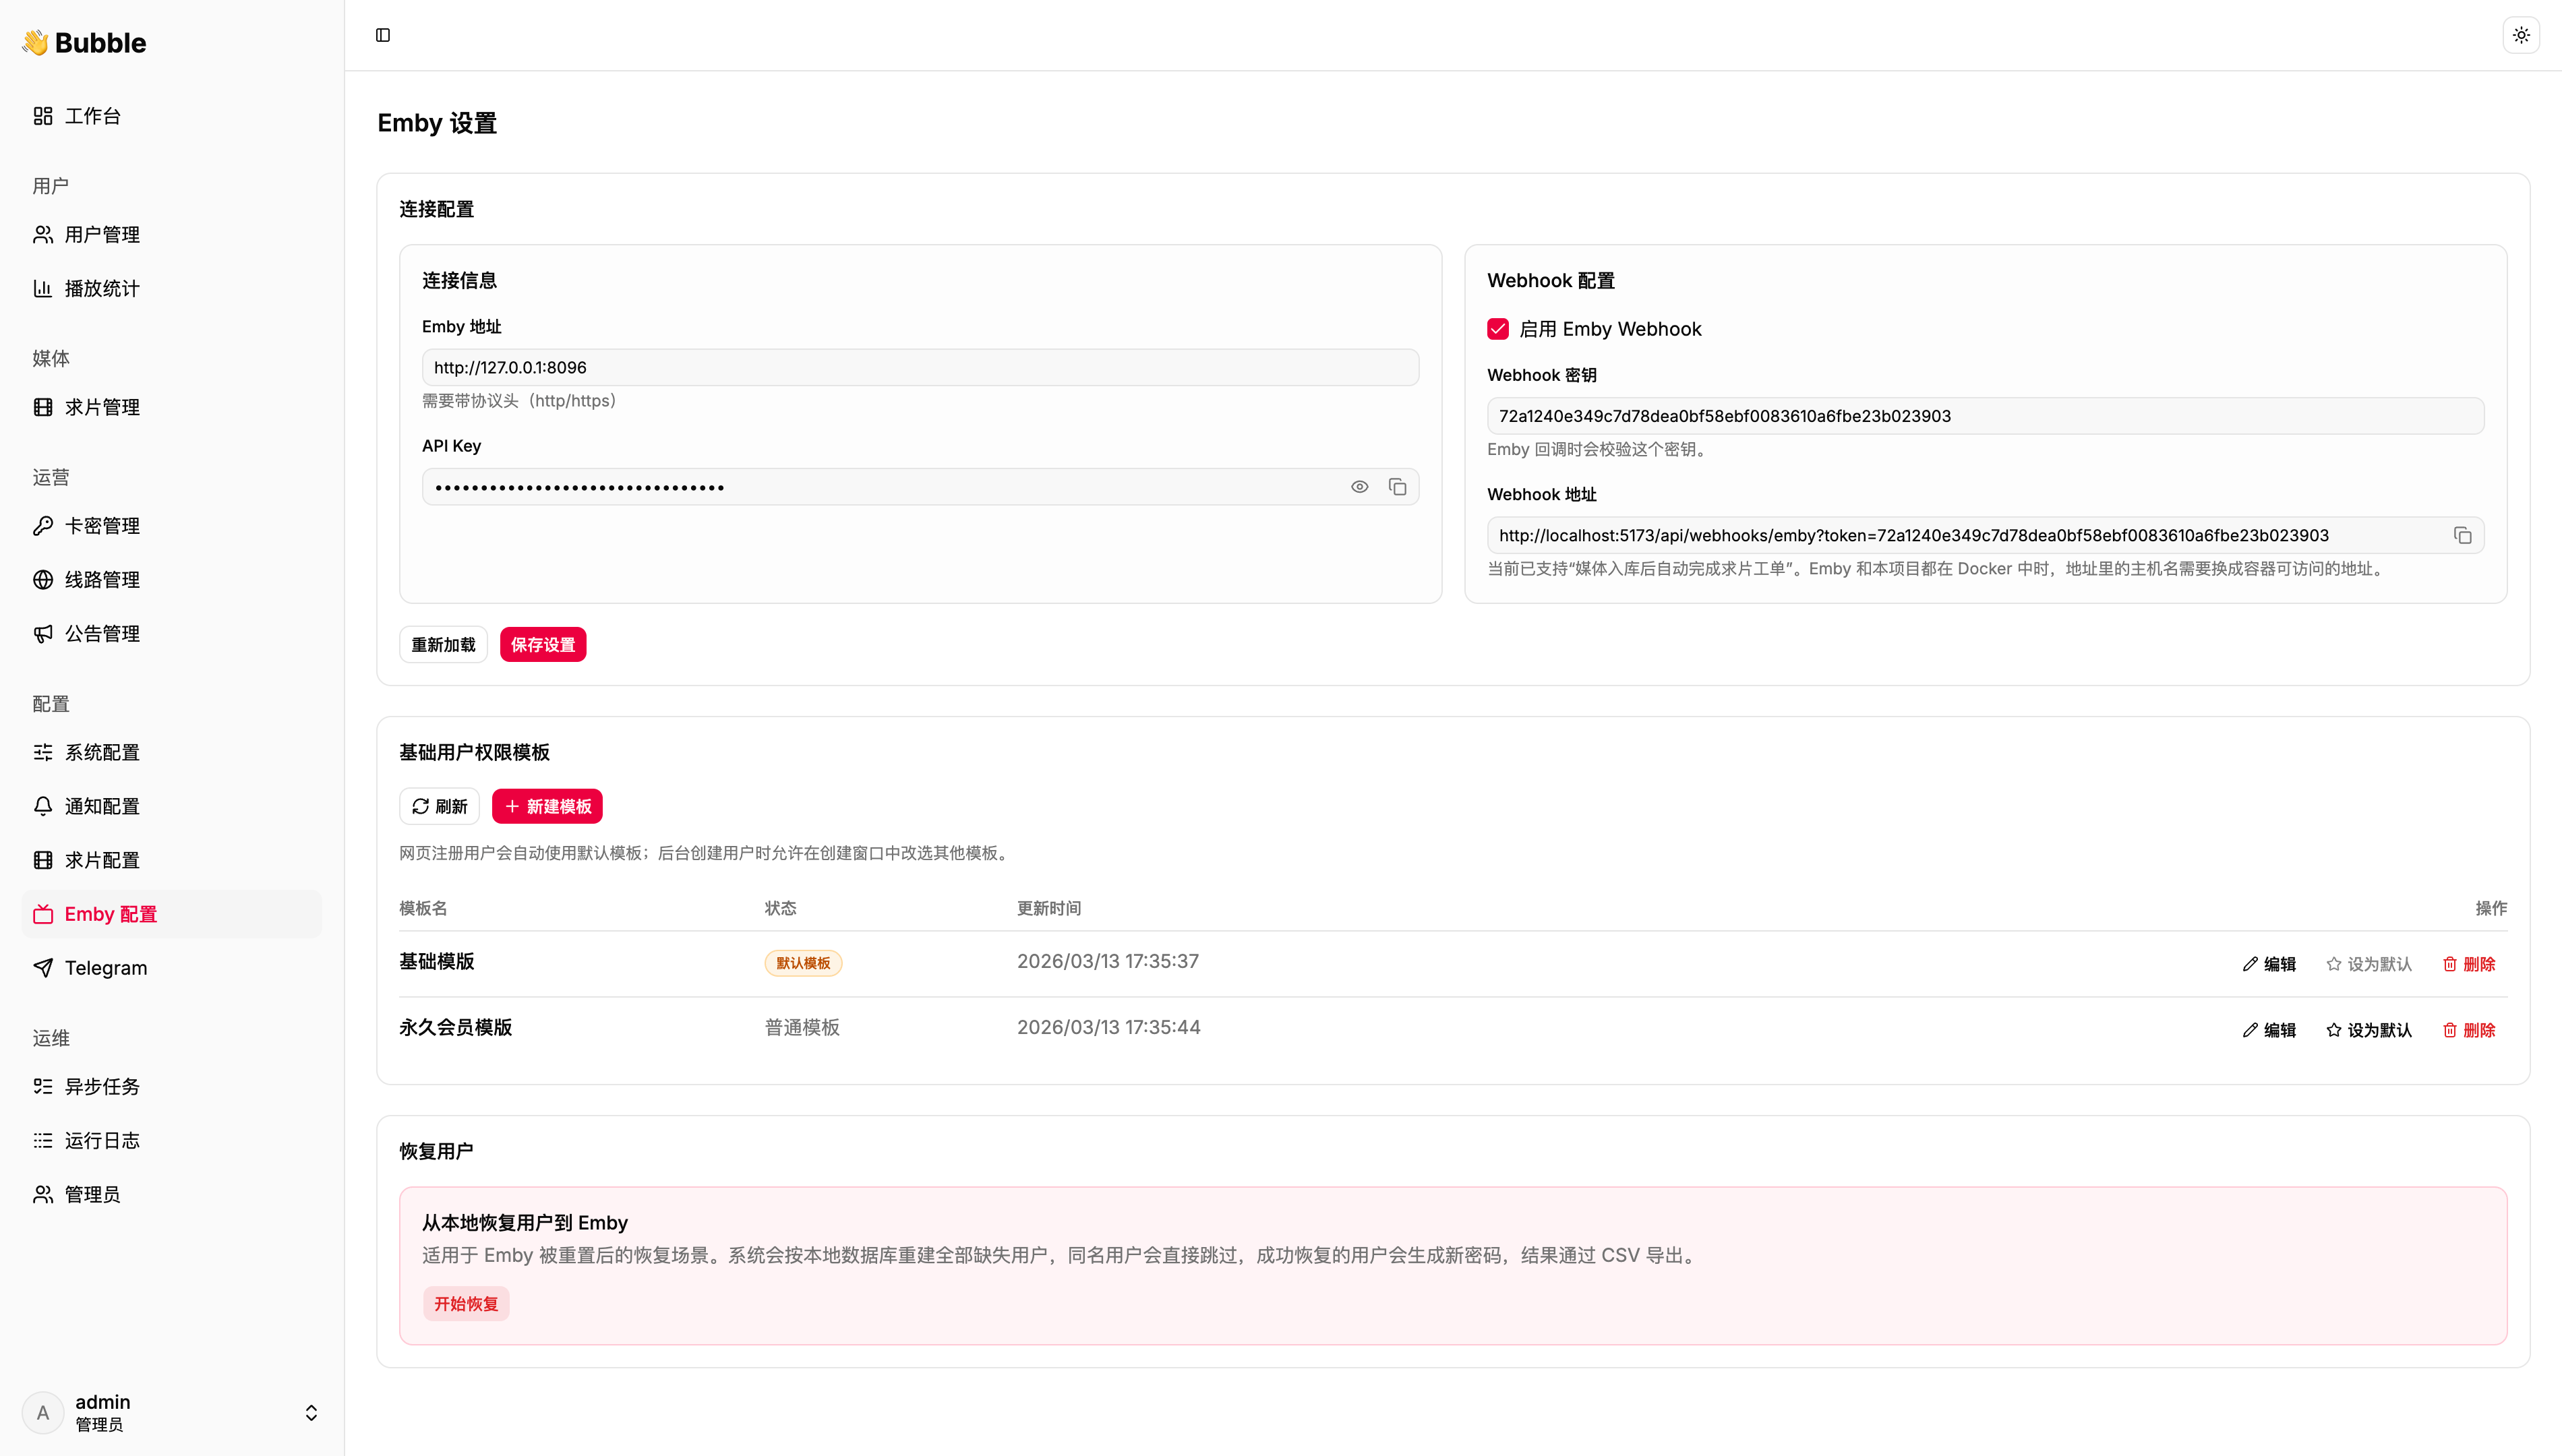The height and width of the screenshot is (1456, 2562).
Task: Switch theme with the sun icon
Action: click(2521, 35)
